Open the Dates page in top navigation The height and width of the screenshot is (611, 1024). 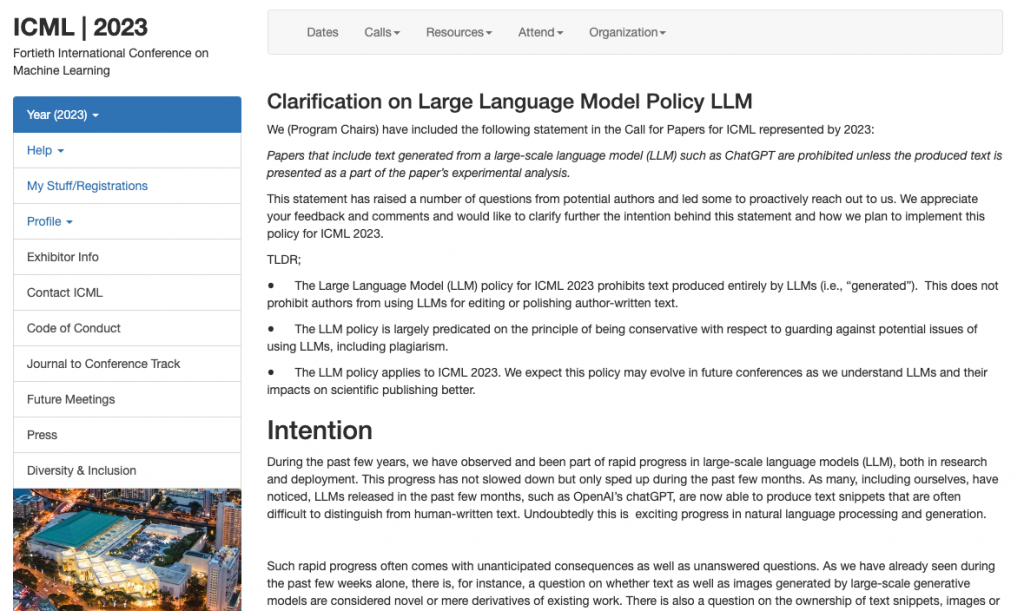(322, 32)
